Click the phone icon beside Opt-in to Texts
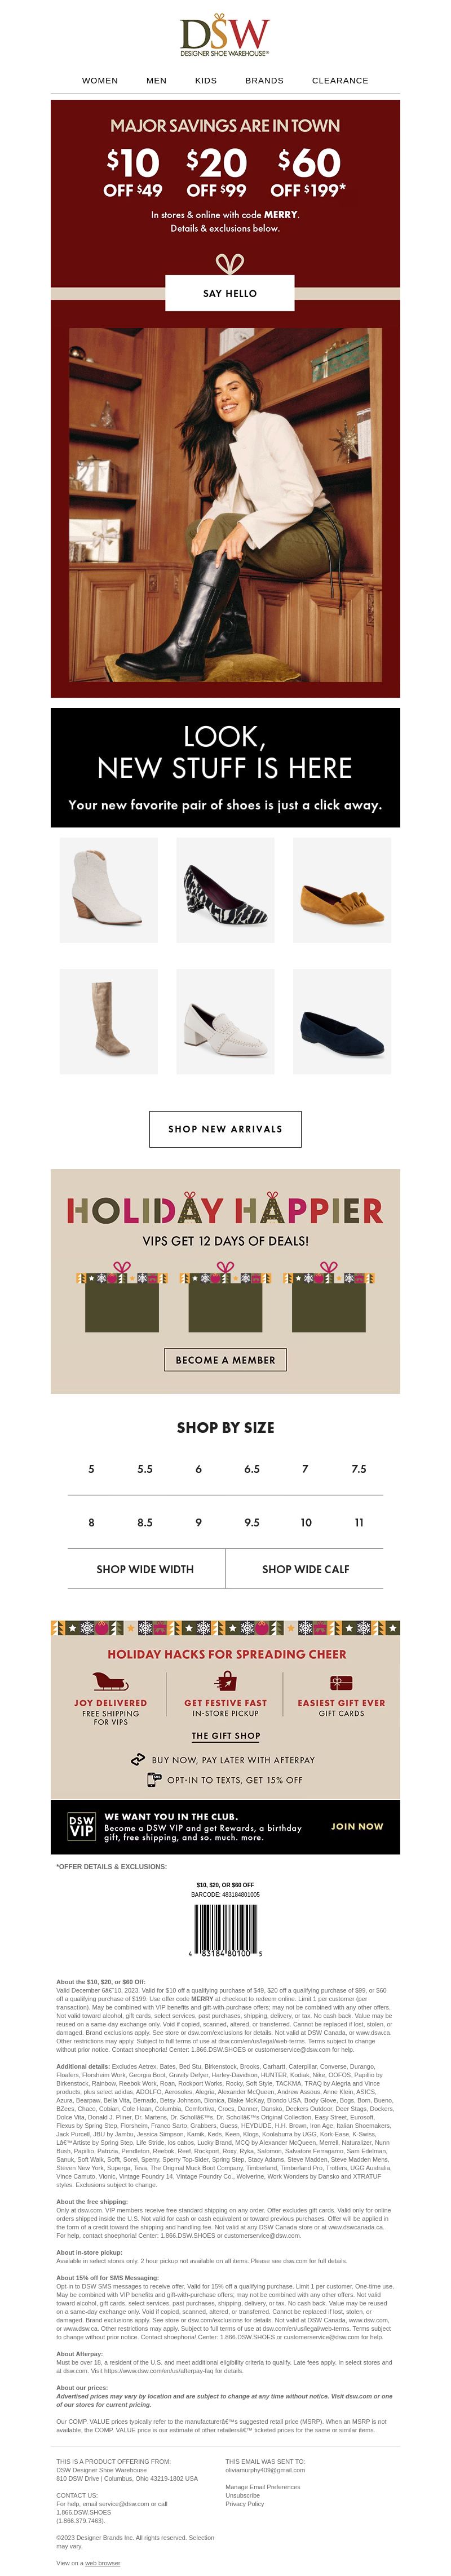451x2576 pixels. pyautogui.click(x=153, y=1779)
